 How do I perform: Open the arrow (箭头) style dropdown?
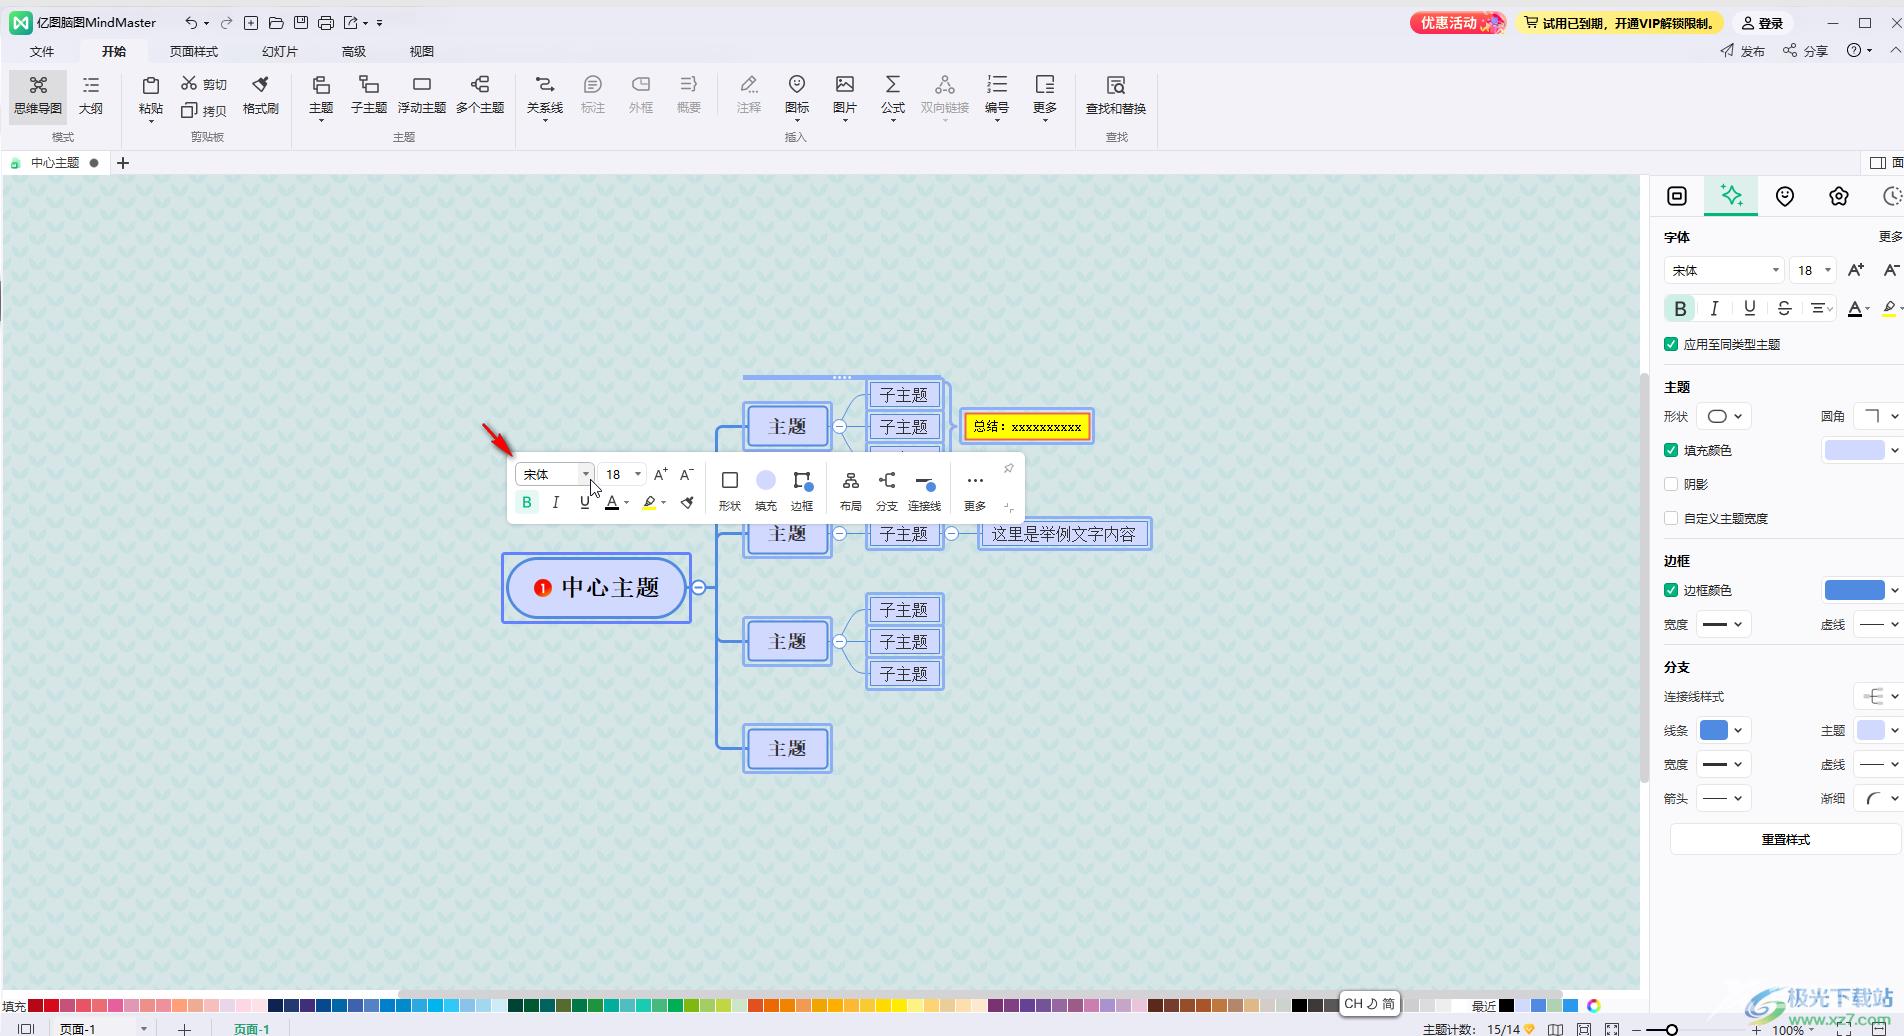pyautogui.click(x=1724, y=798)
